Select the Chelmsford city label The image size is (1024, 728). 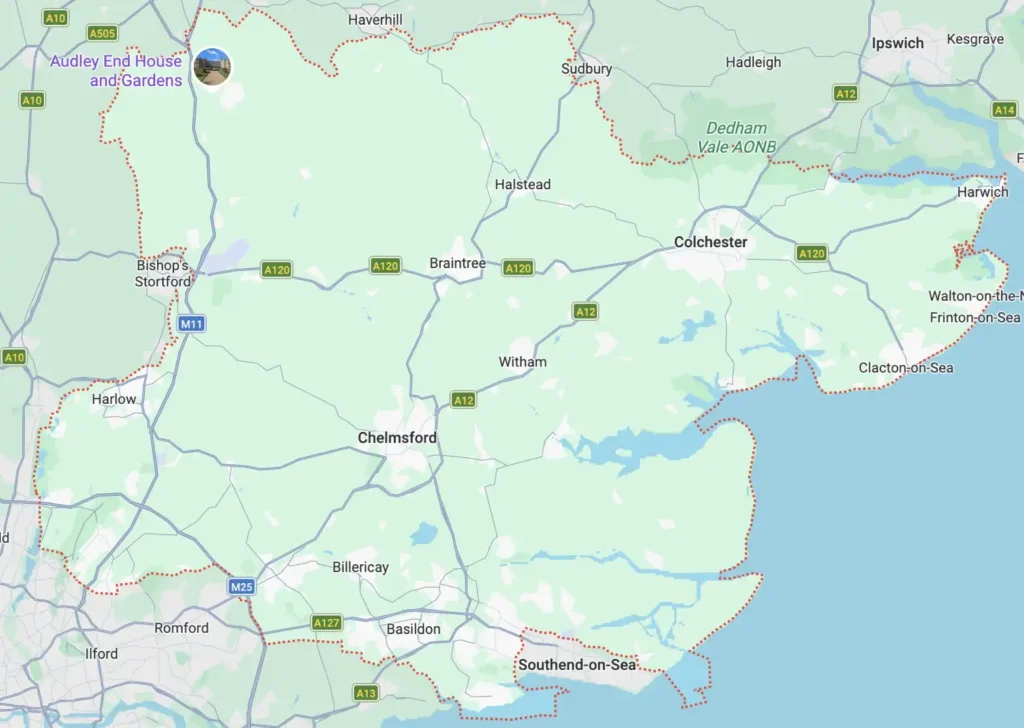point(397,438)
